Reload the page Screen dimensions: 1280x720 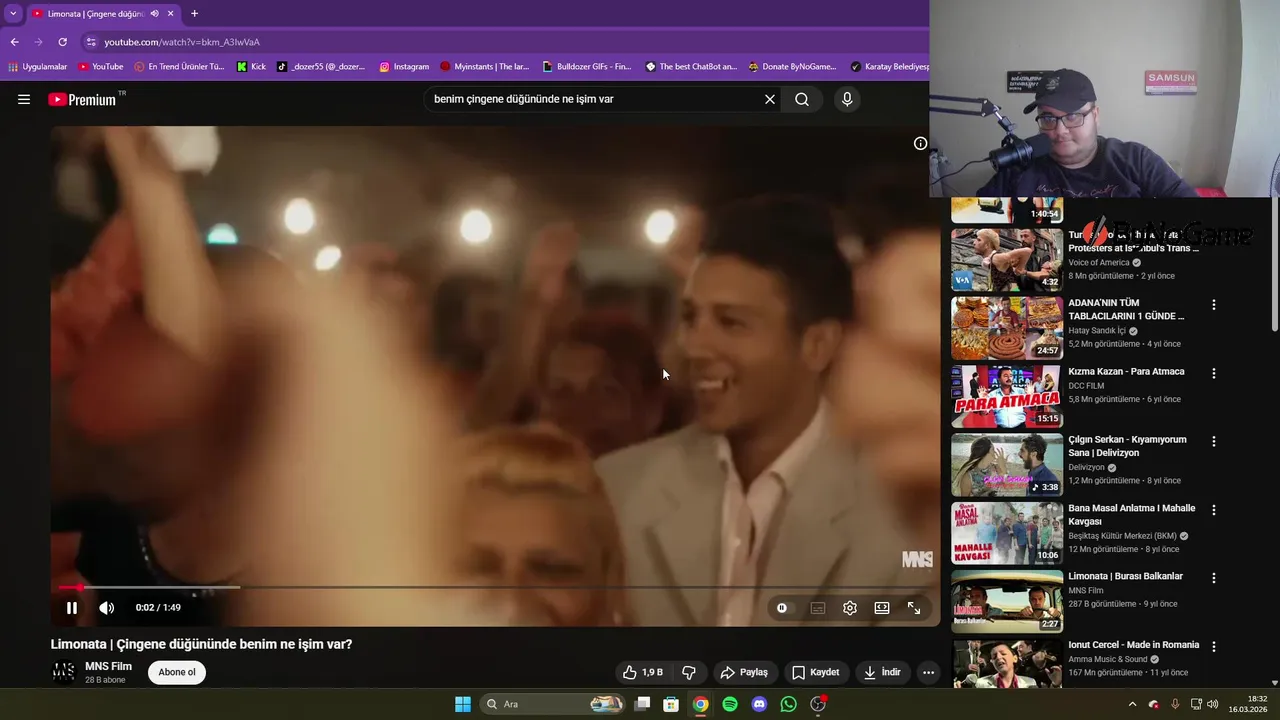[62, 42]
